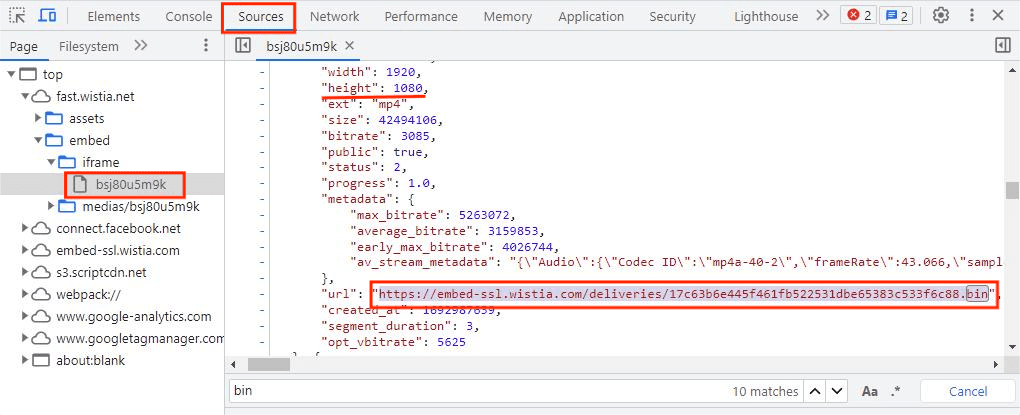The image size is (1020, 415).
Task: Expand the medias/bsj80u5m9k folder
Action: pos(51,206)
